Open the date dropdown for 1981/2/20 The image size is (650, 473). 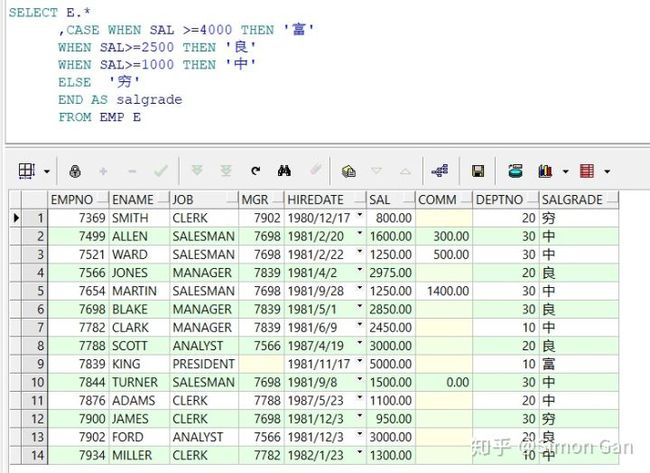pos(359,233)
